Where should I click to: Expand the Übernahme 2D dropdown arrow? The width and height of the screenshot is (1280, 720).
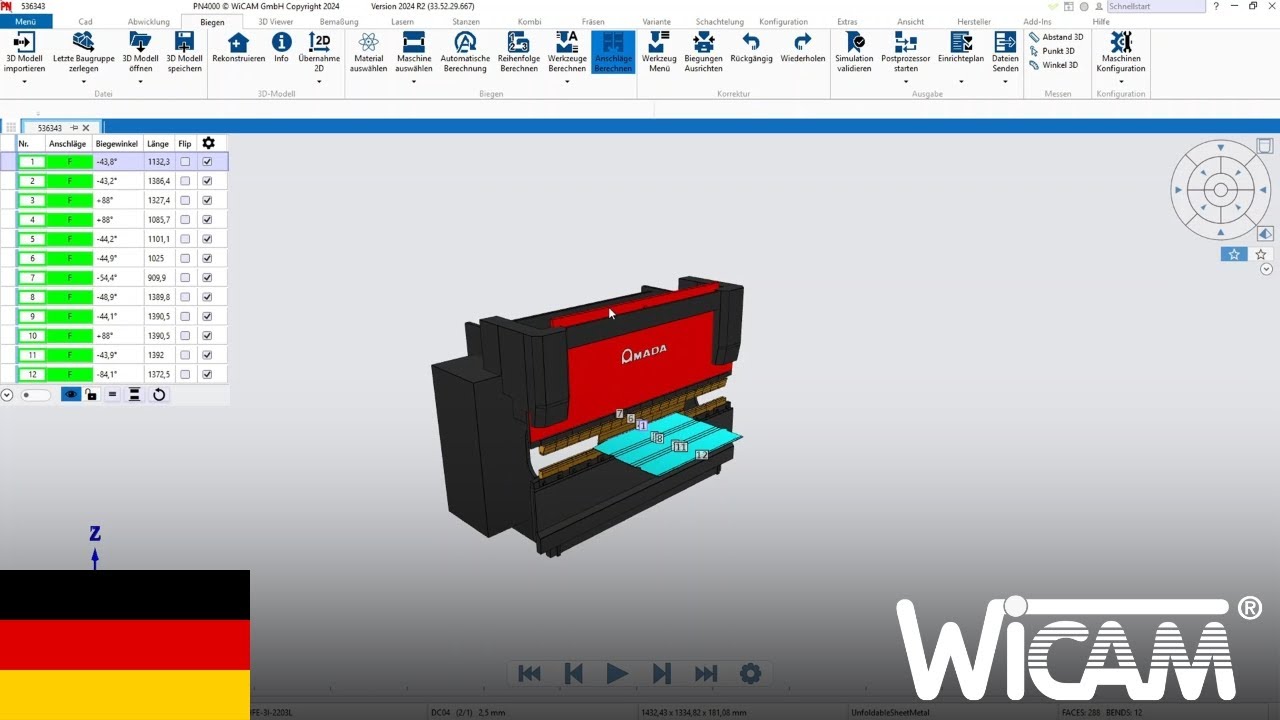319,82
